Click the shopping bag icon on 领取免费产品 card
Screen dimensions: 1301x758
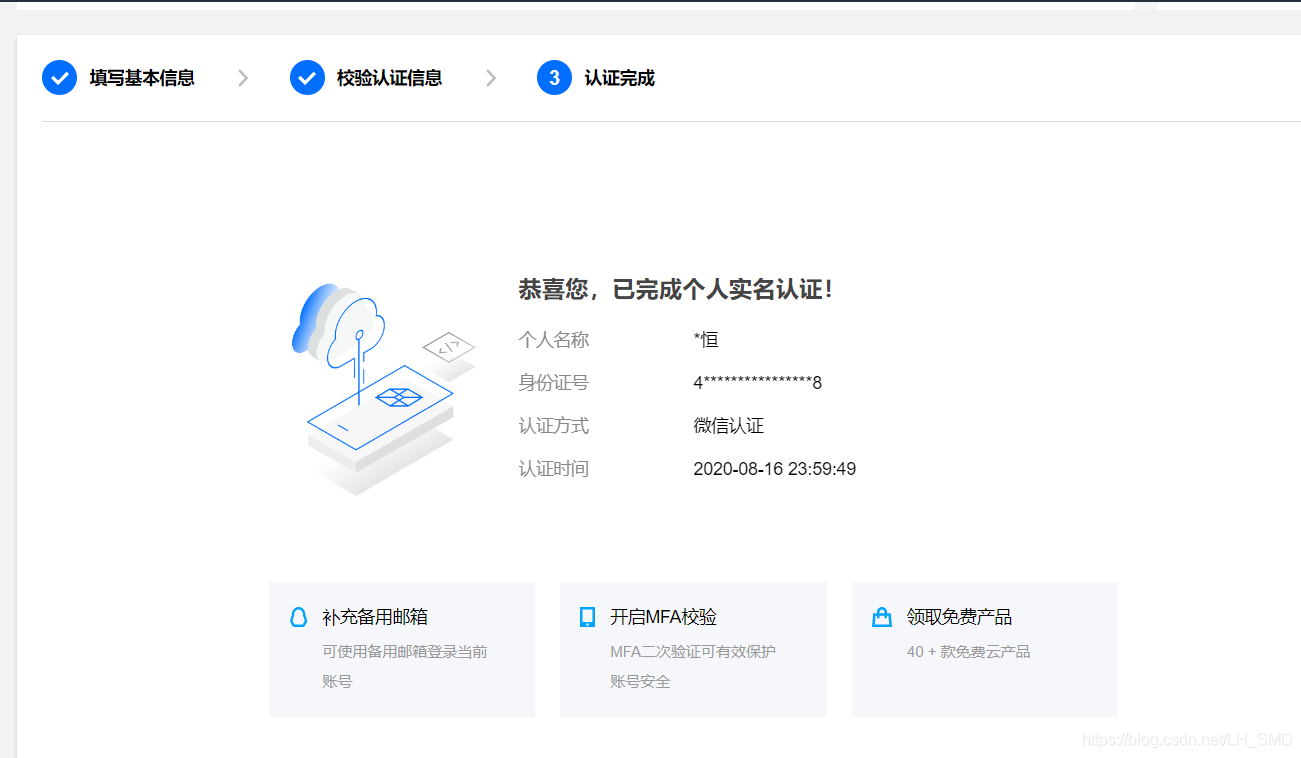(881, 616)
